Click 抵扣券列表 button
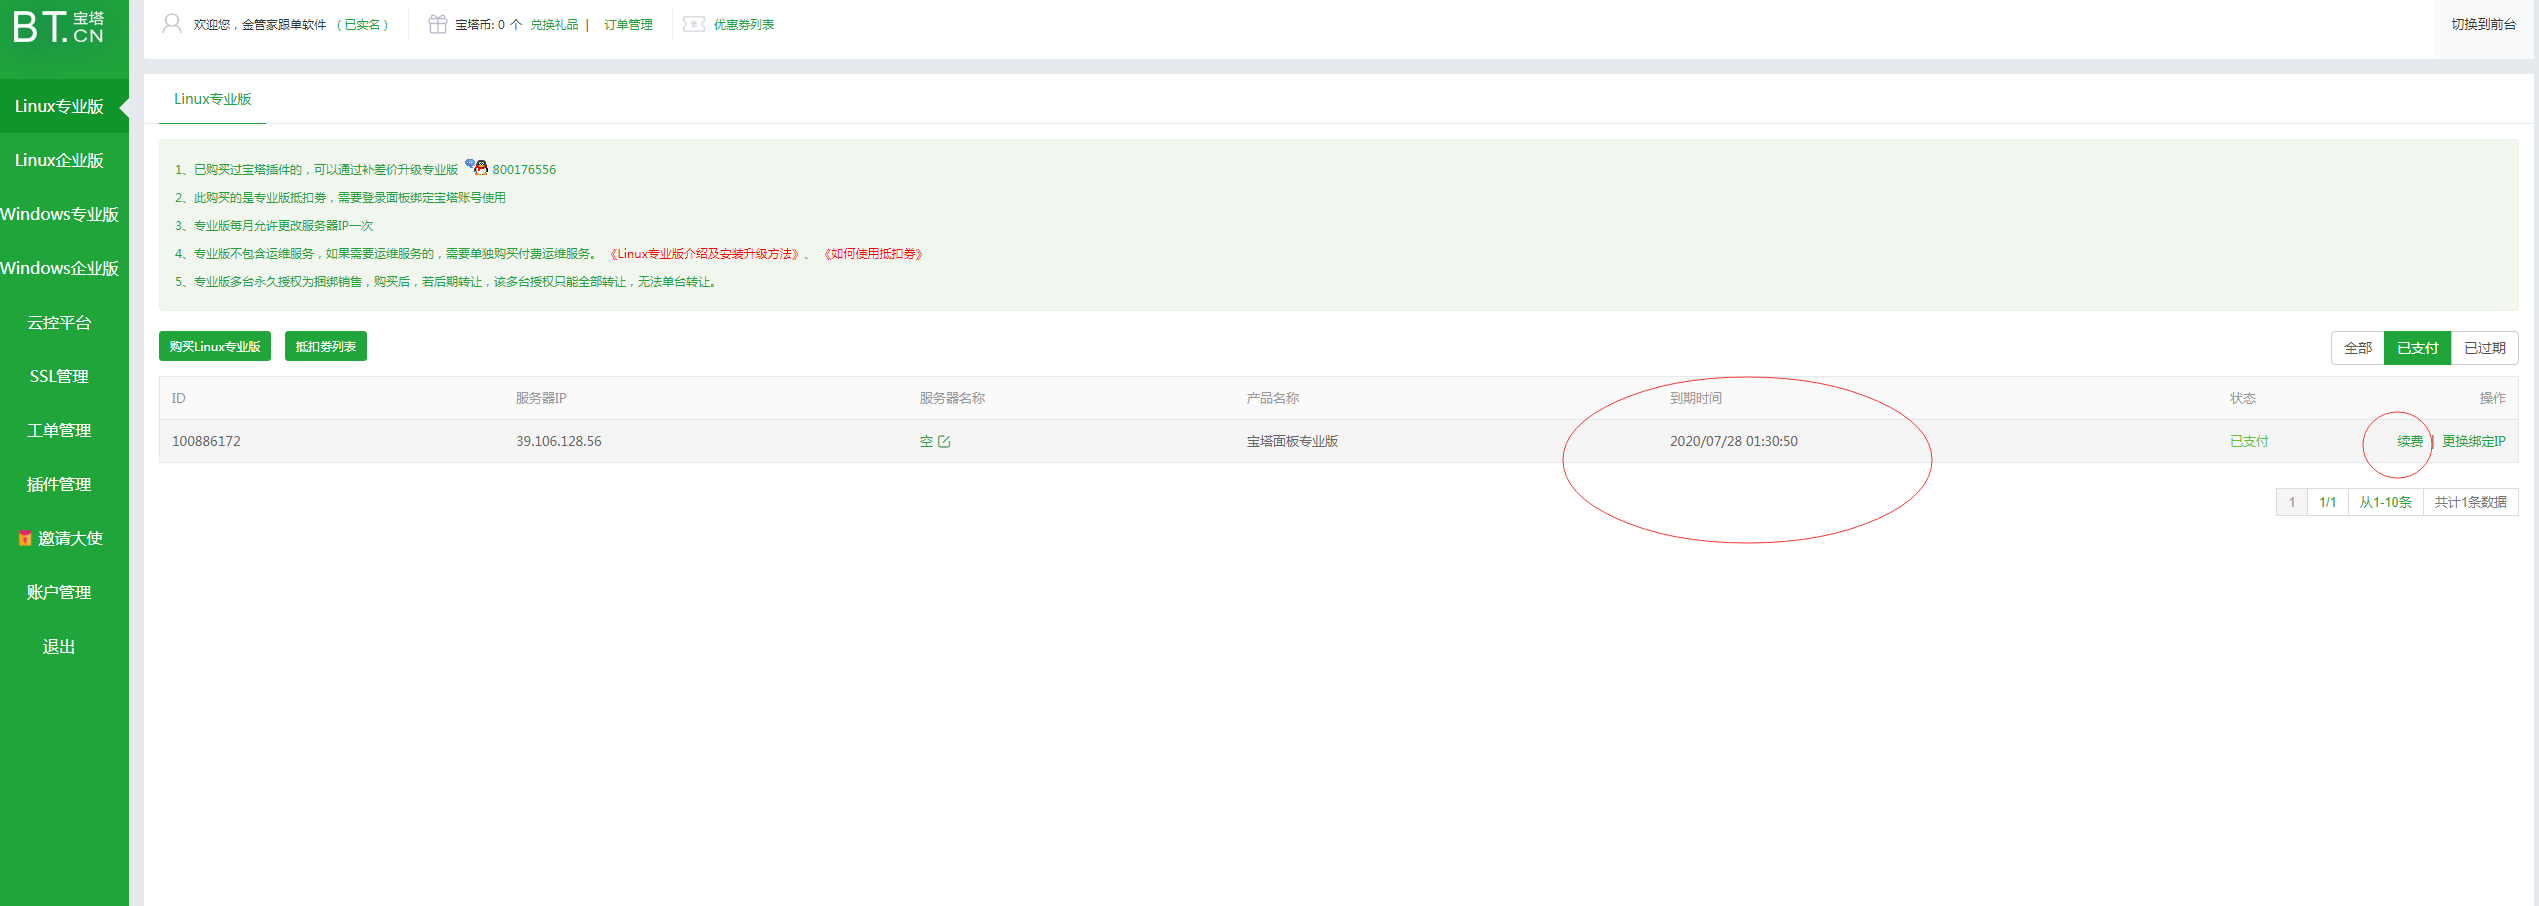The height and width of the screenshot is (906, 2539). coord(326,346)
